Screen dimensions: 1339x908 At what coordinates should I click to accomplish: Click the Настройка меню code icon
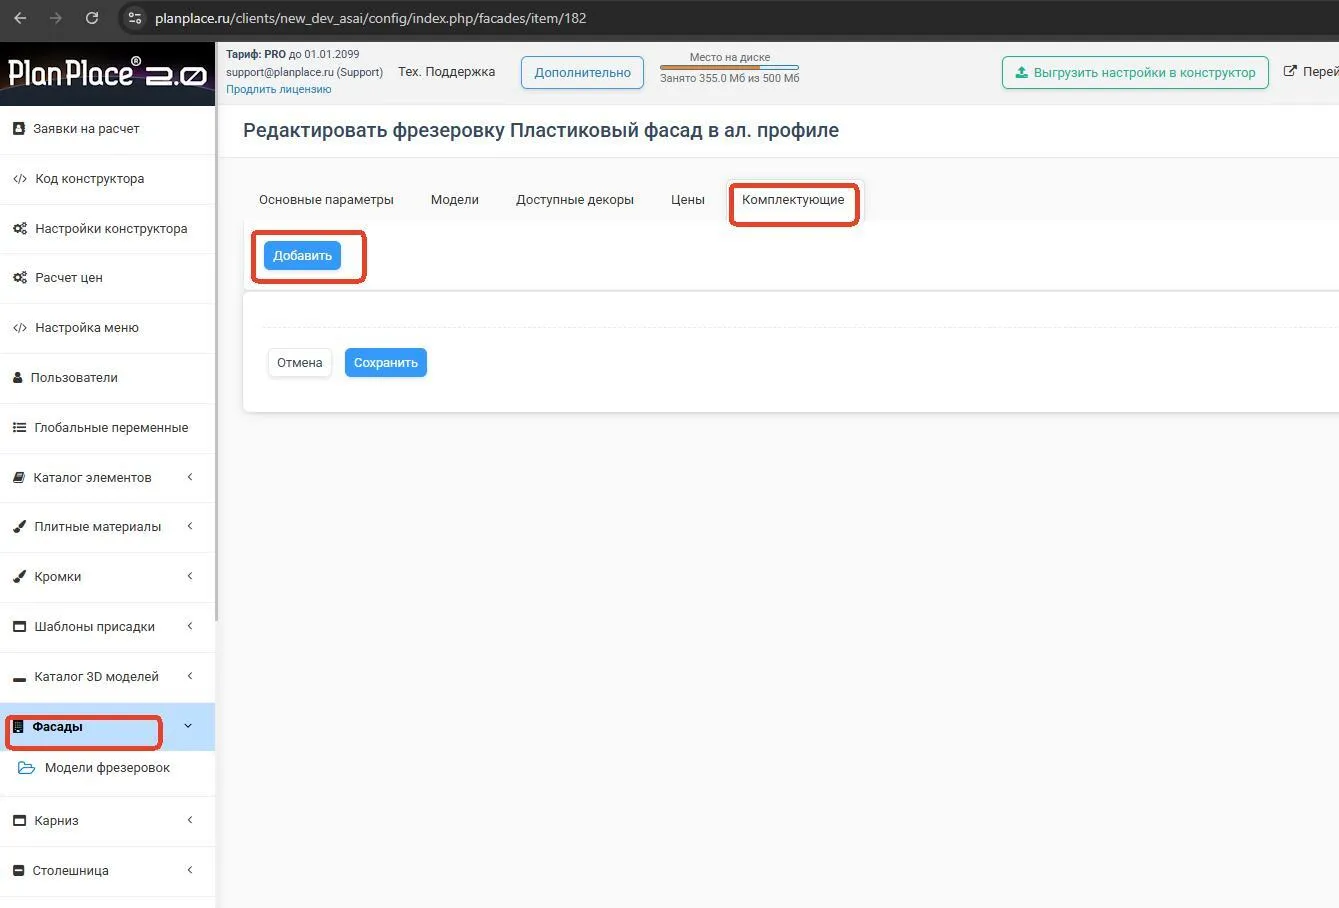20,328
